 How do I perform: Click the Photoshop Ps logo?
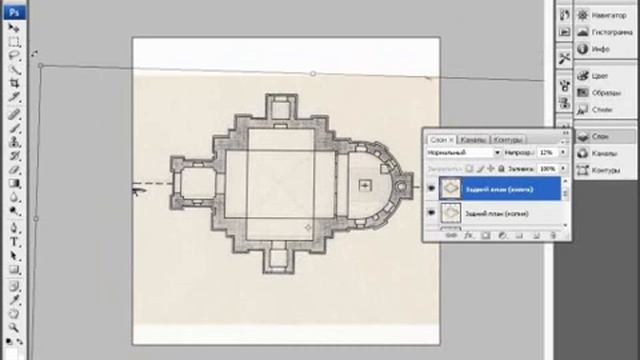[x=14, y=12]
